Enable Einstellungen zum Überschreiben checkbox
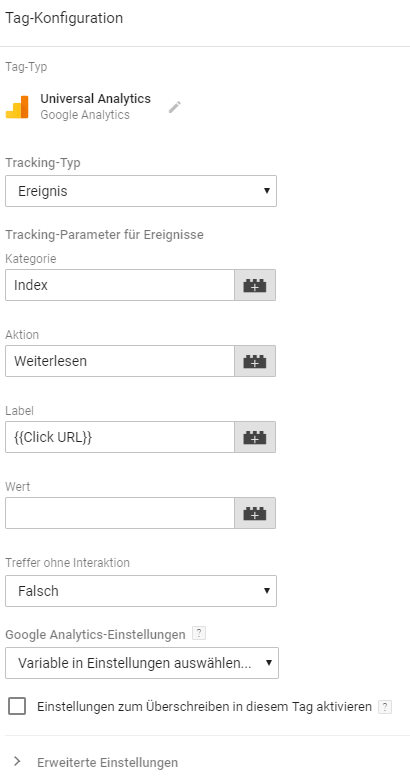 coord(17,706)
